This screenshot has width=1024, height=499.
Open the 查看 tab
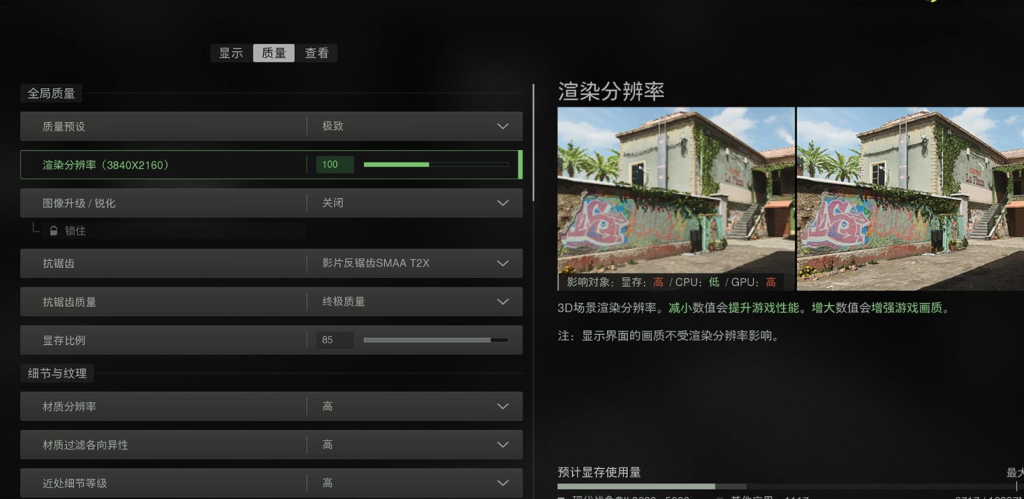pos(317,53)
